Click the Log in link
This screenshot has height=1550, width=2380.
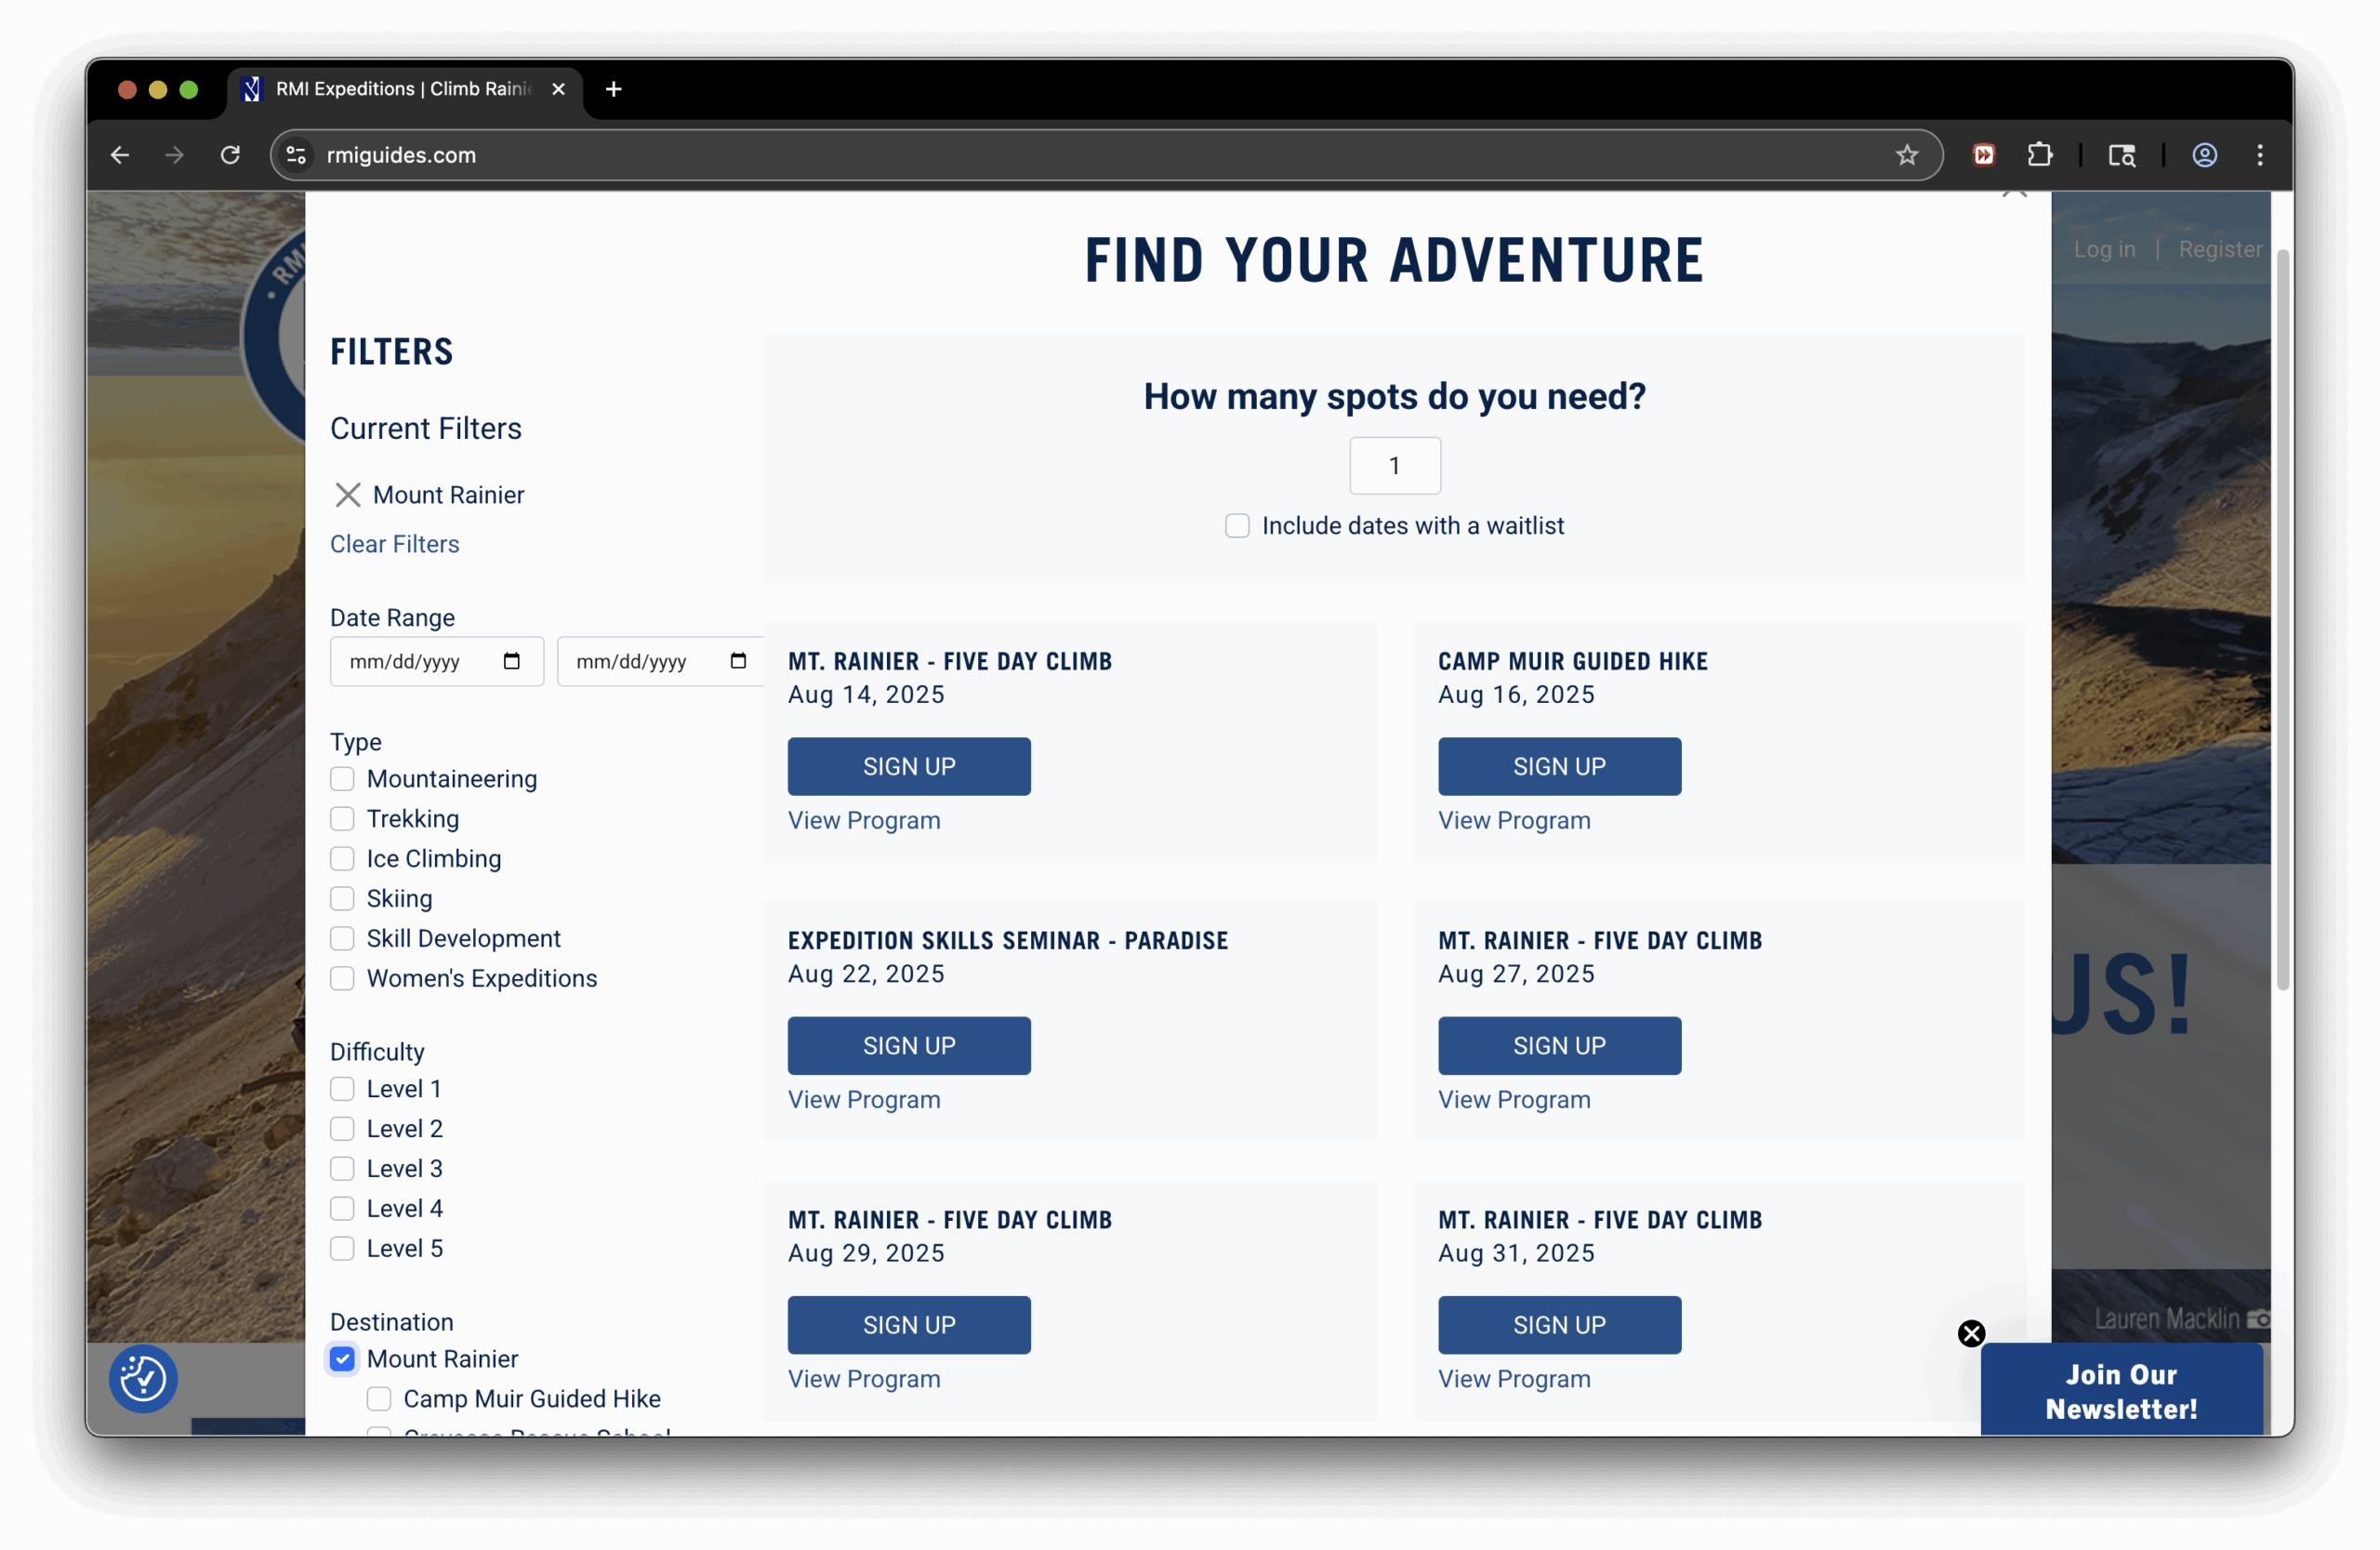pos(2104,249)
